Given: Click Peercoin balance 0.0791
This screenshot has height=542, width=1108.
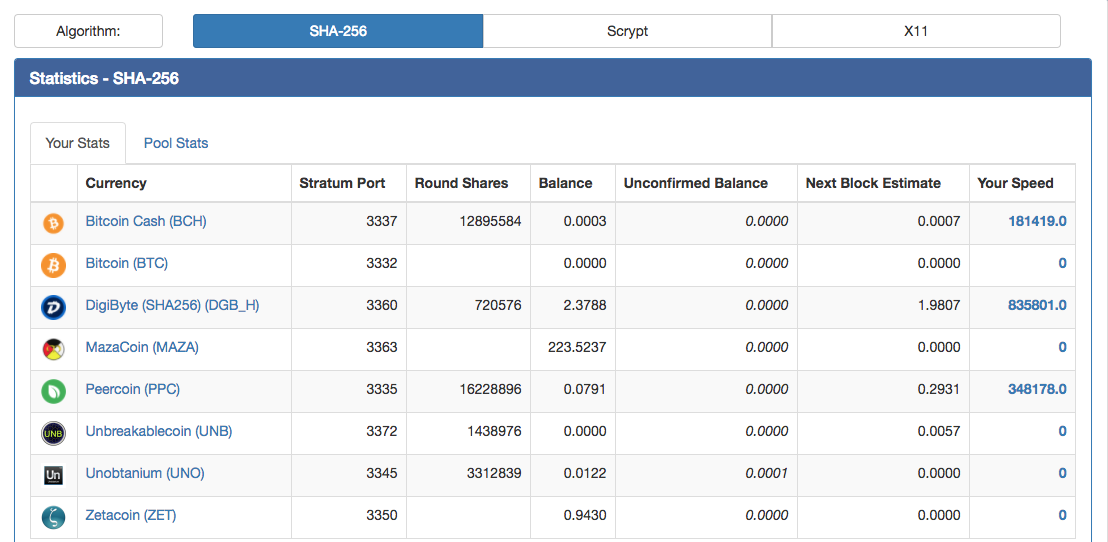Looking at the screenshot, I should coord(585,389).
